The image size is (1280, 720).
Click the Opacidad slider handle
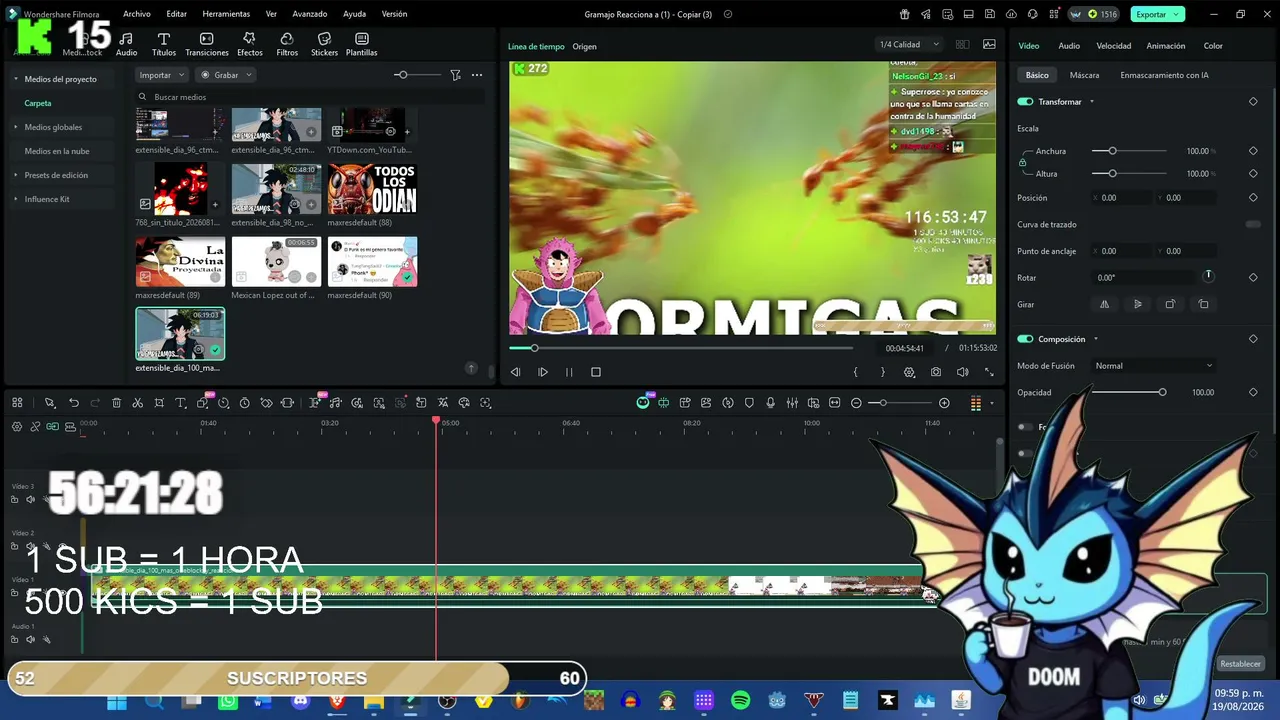point(1162,392)
